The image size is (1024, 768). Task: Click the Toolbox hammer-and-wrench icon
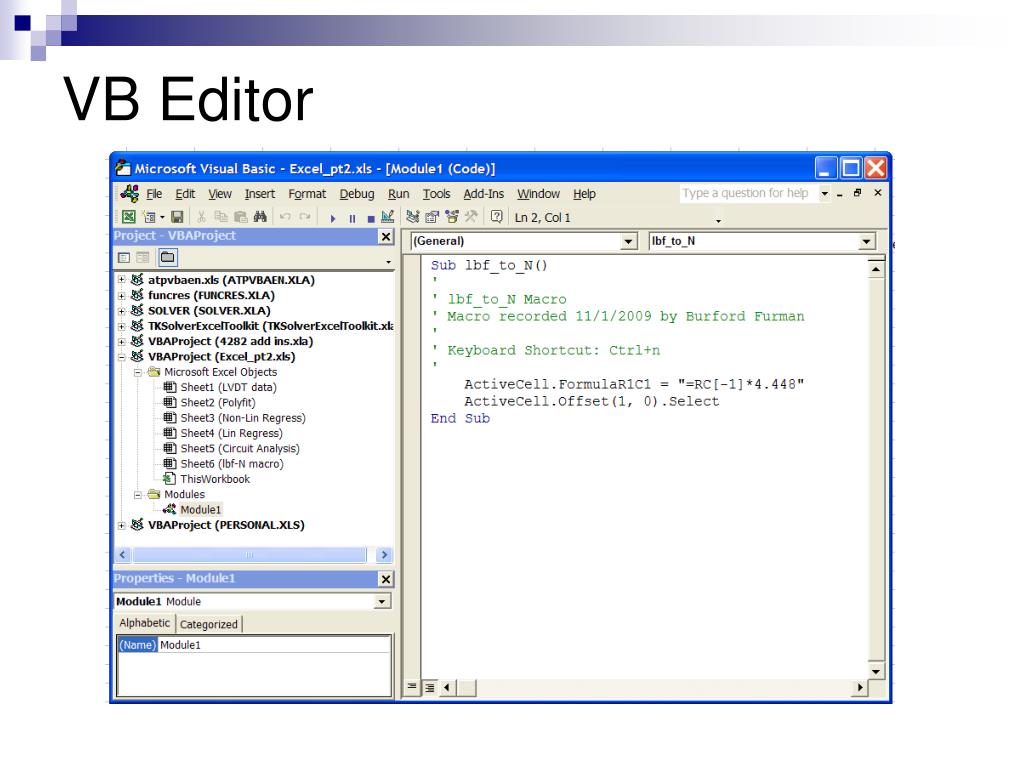click(471, 217)
